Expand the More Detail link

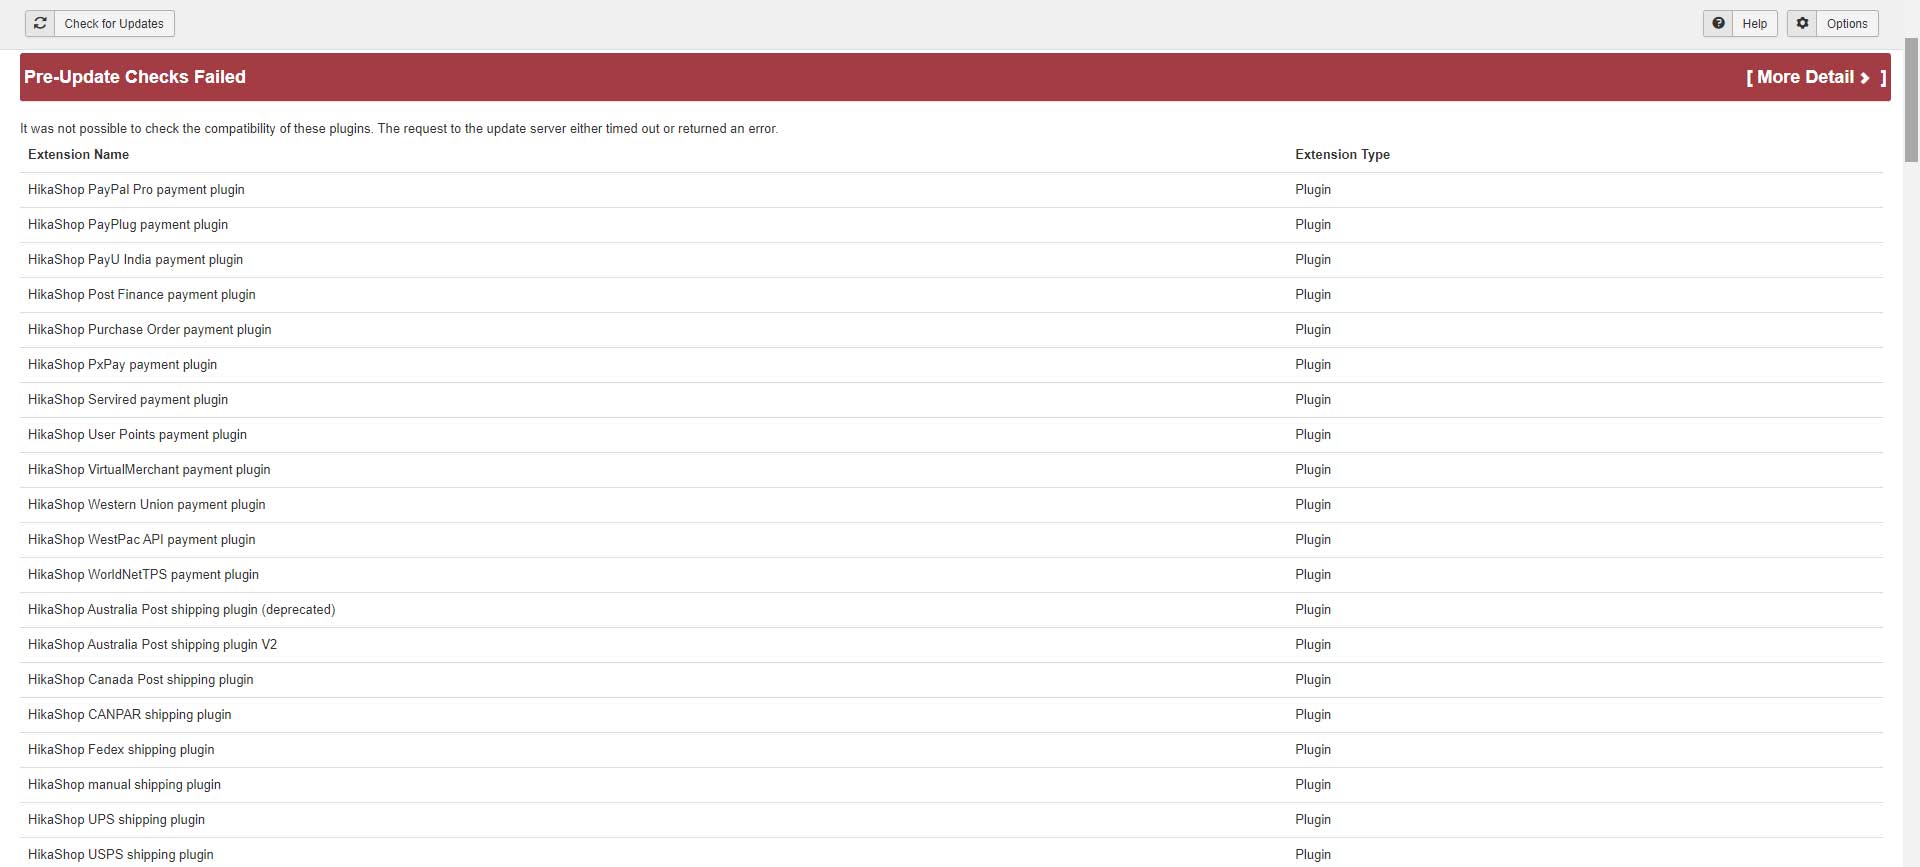1816,77
